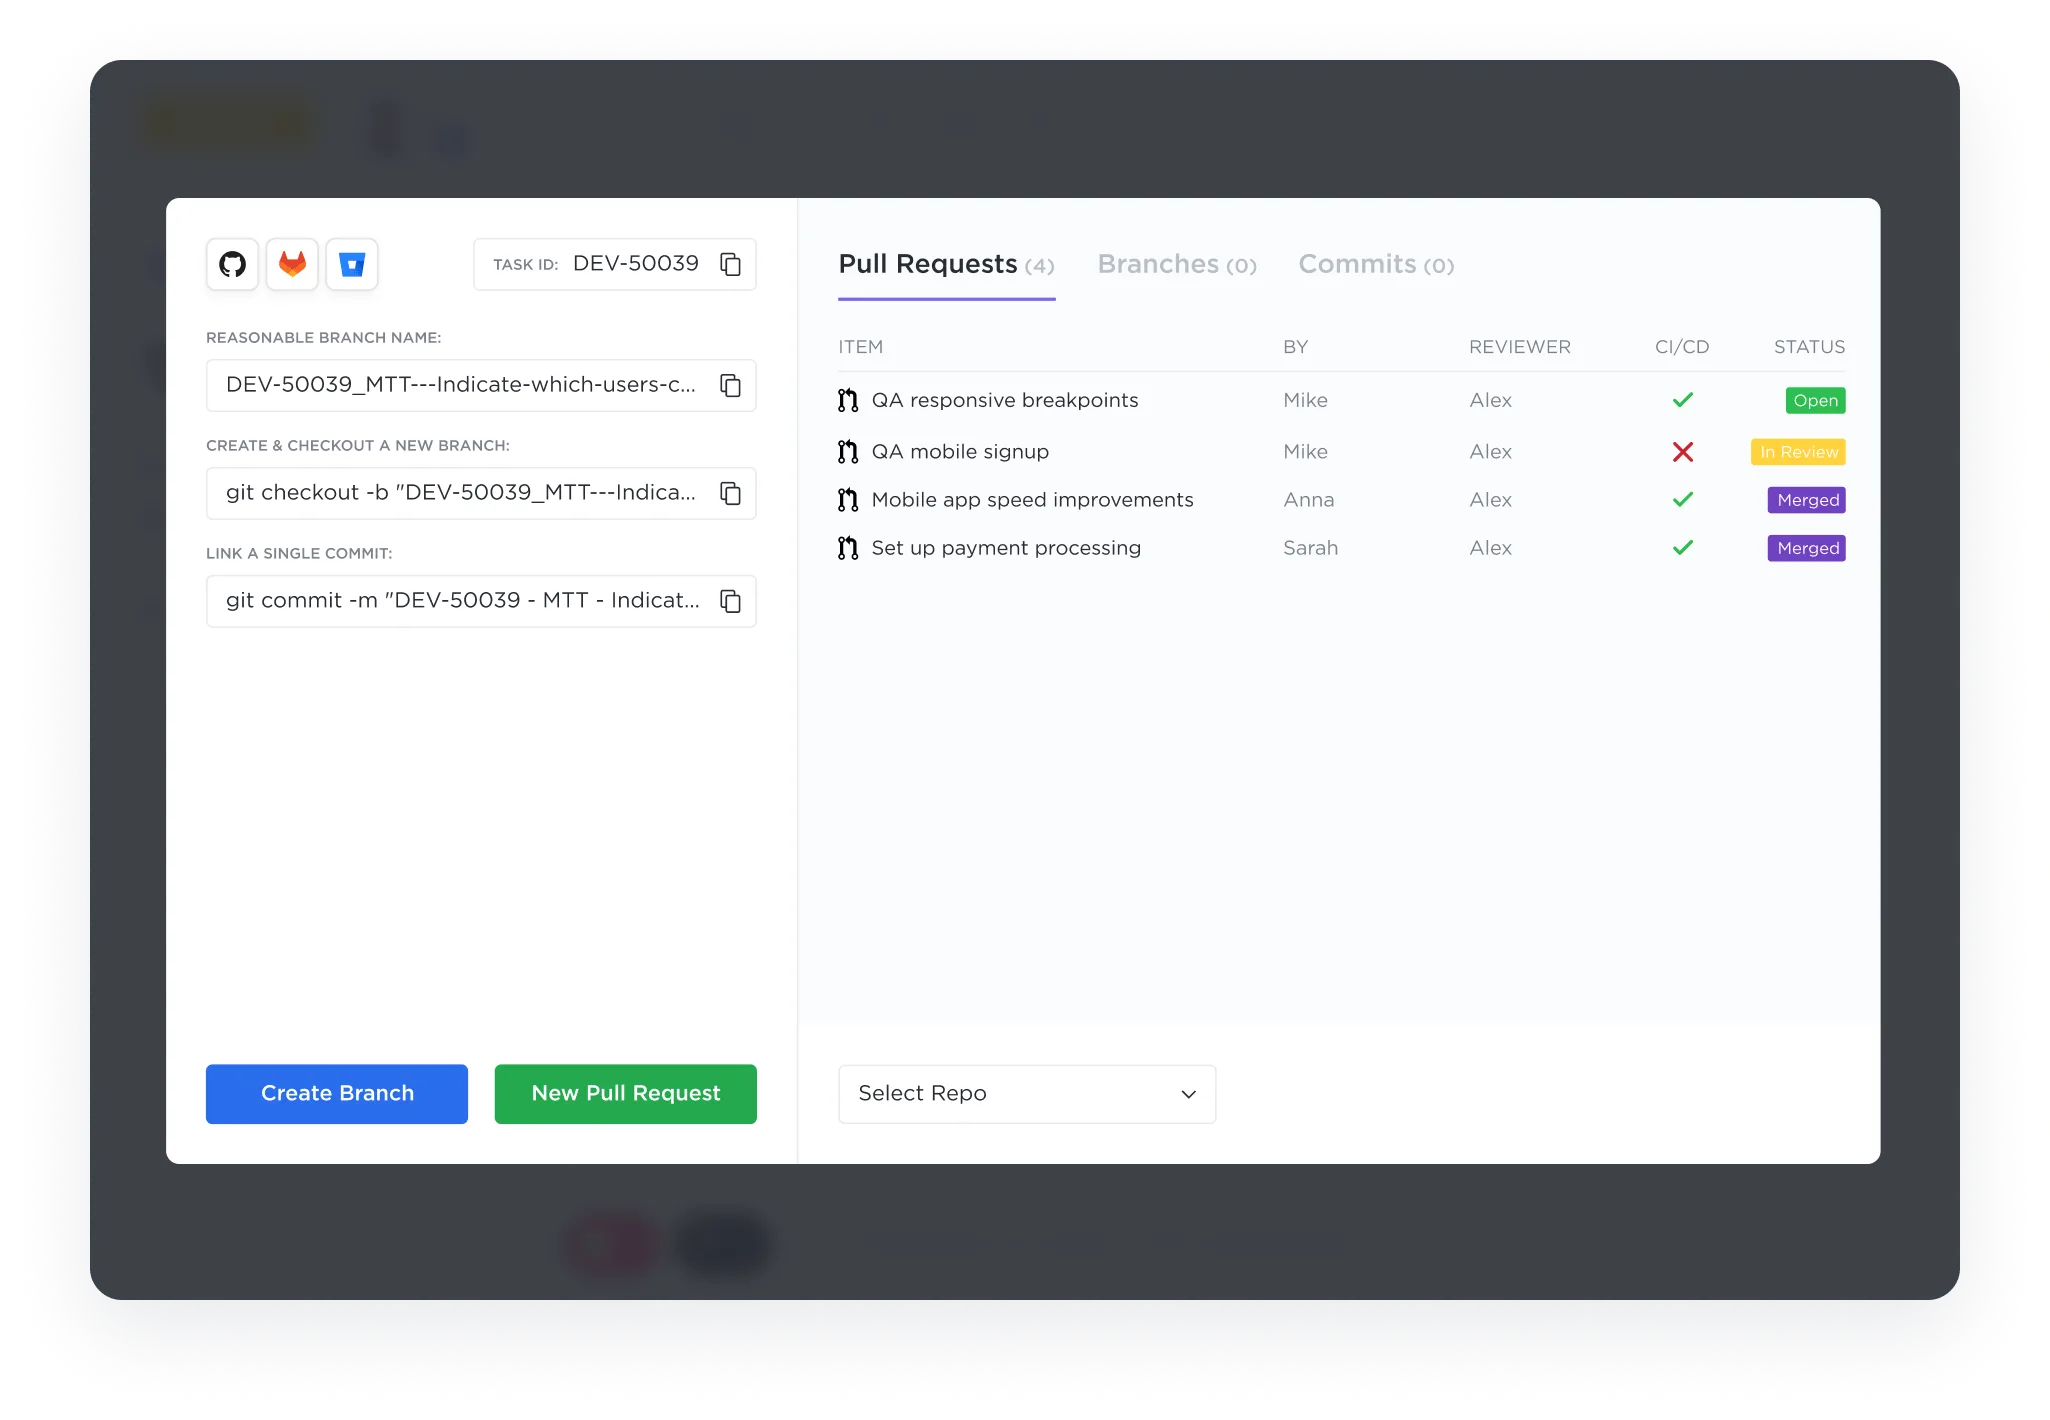Viewport: 2050px width, 1420px height.
Task: Click CI/CD checkmark for Mobile app speed improvements
Action: pyautogui.click(x=1683, y=500)
